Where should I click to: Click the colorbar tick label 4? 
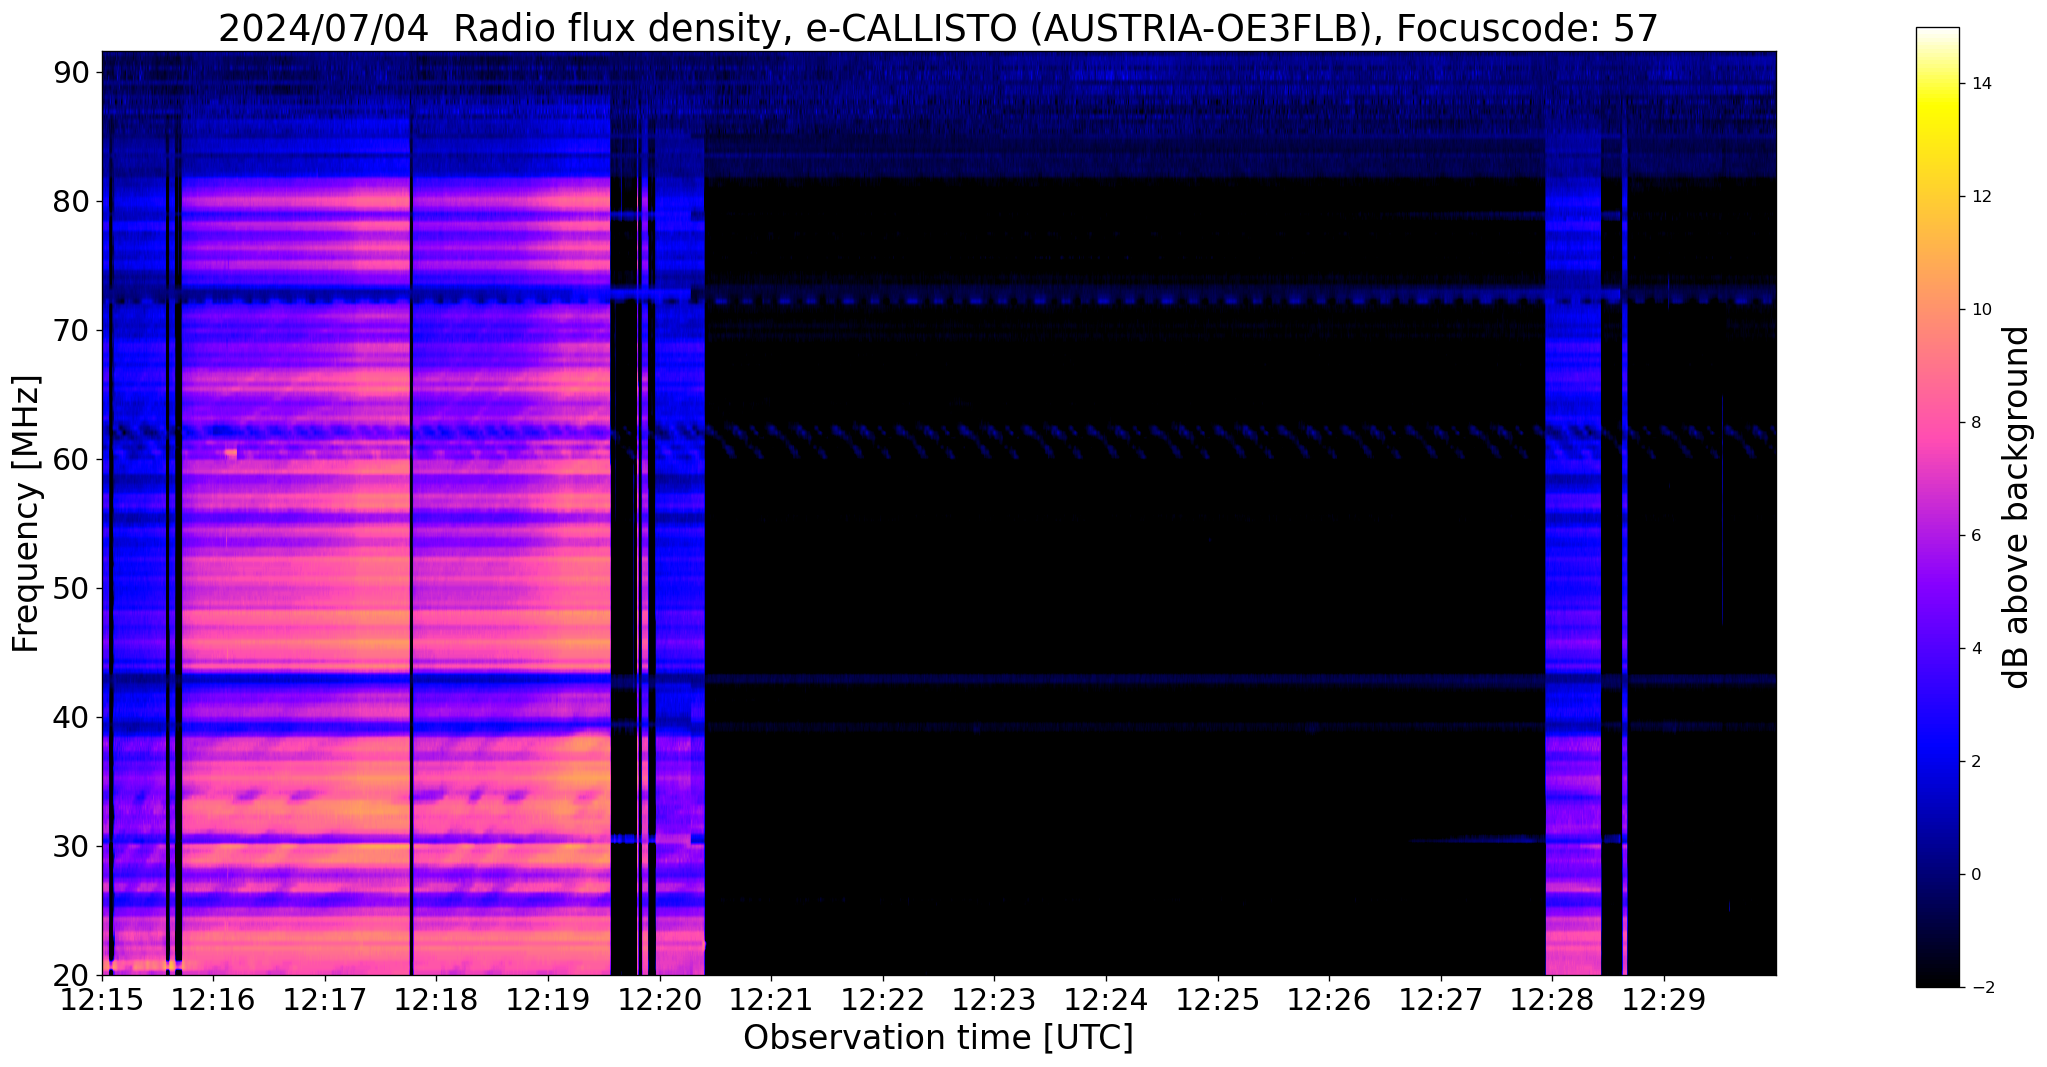[1975, 649]
